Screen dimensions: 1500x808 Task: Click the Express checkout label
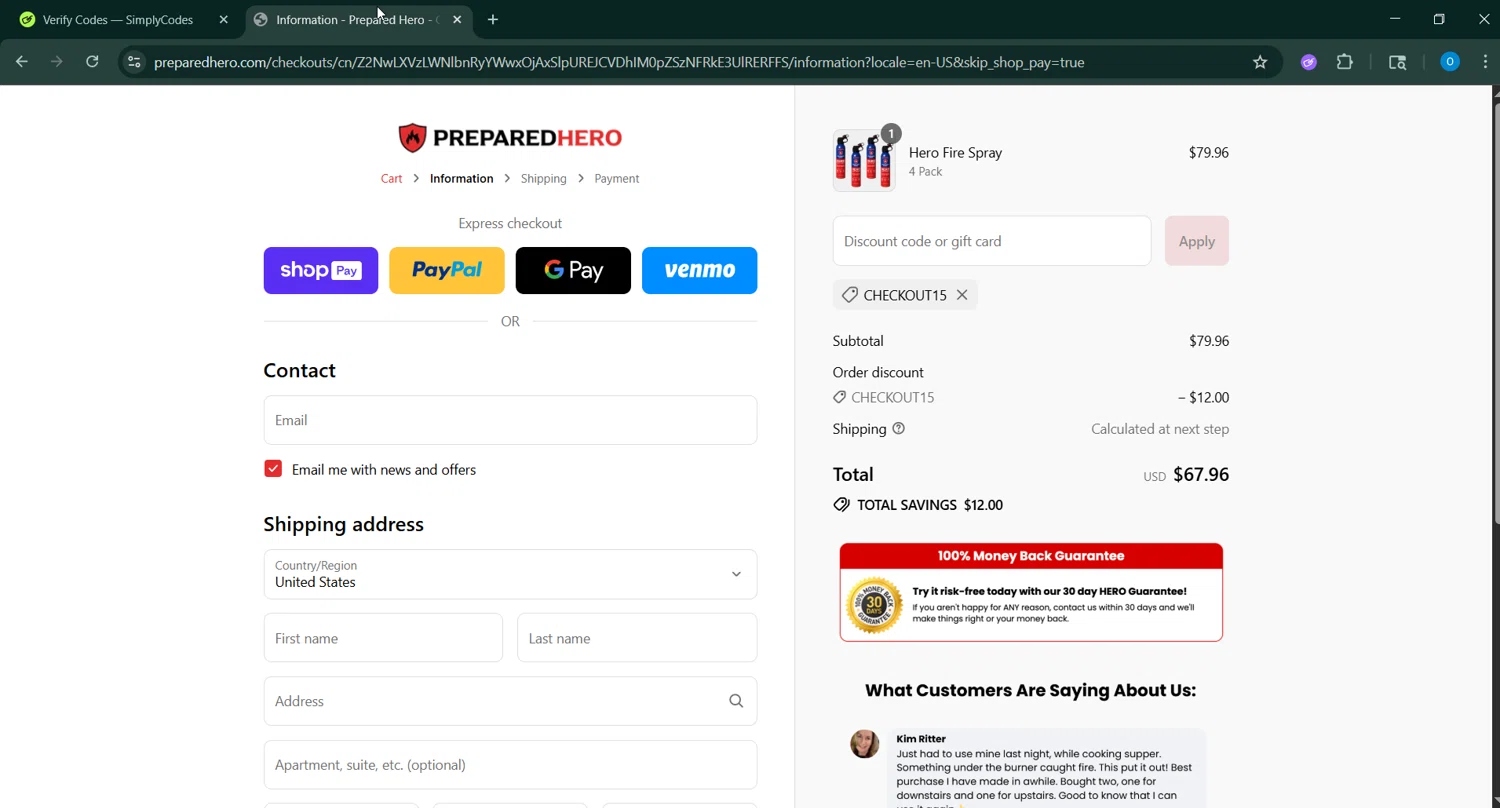pyautogui.click(x=510, y=223)
